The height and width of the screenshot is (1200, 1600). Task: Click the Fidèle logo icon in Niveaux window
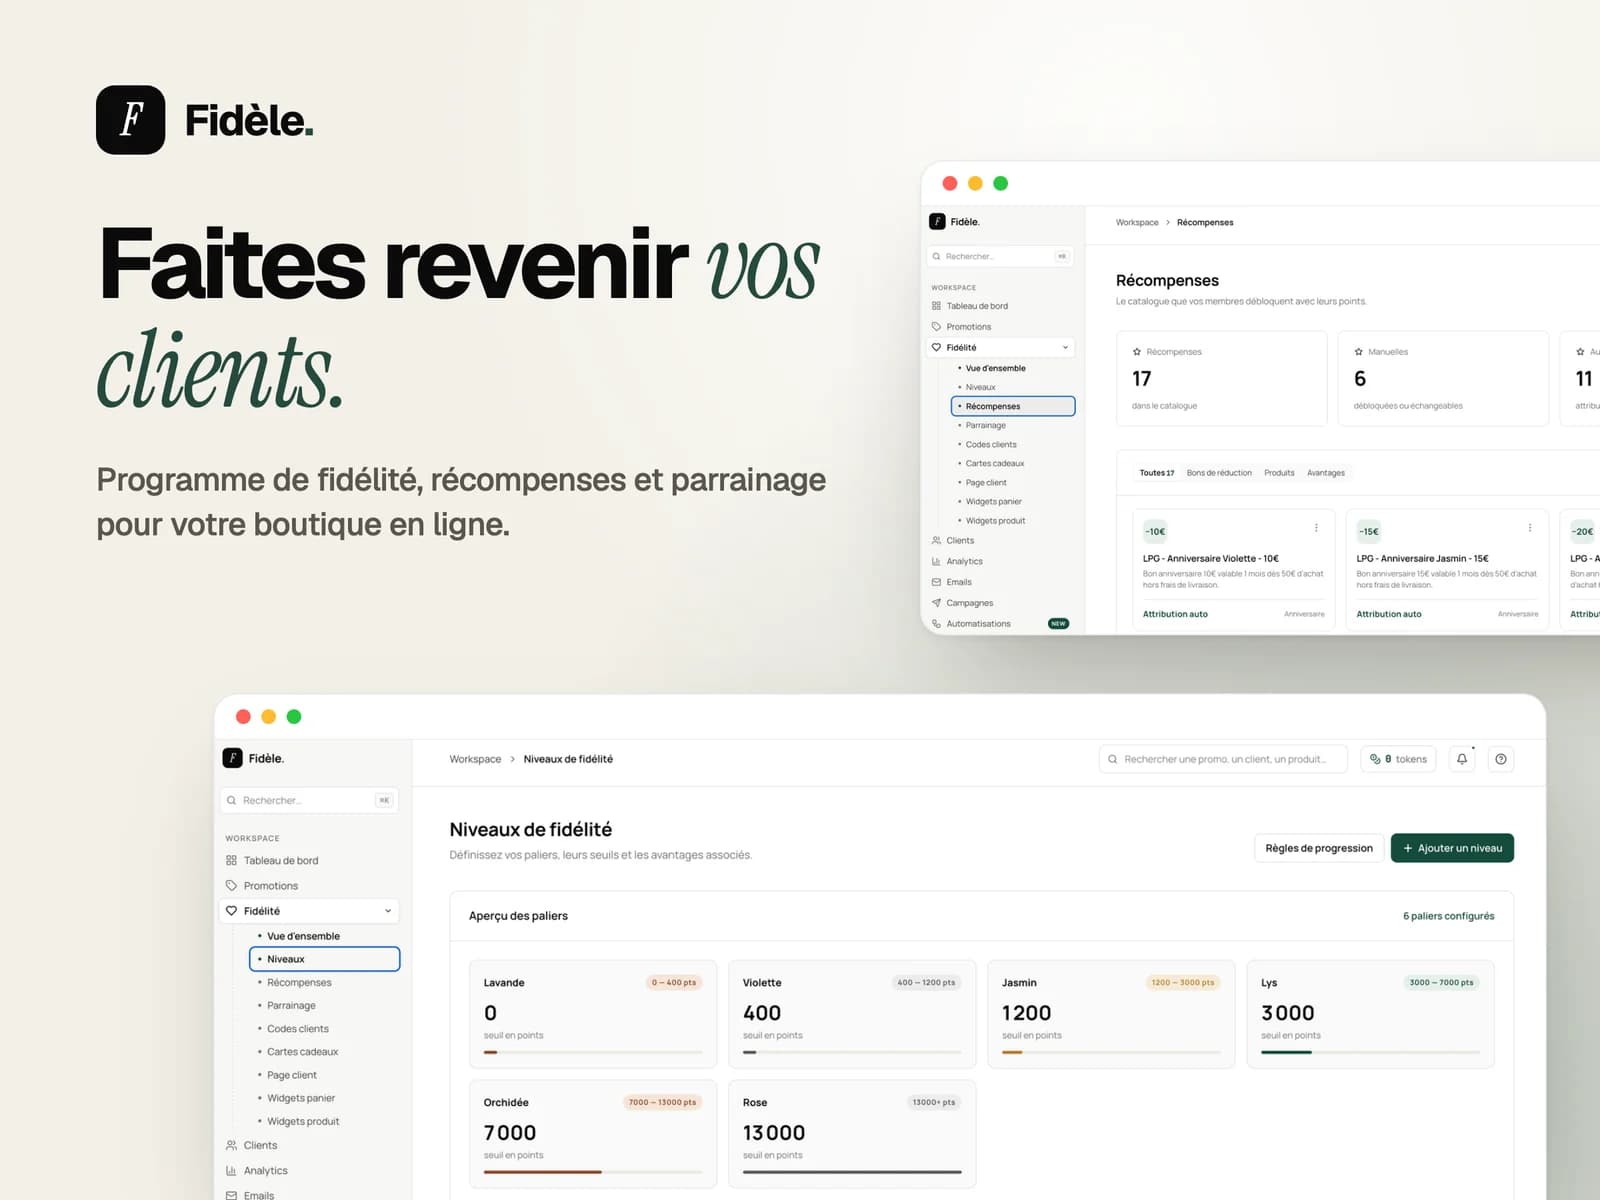click(x=232, y=758)
